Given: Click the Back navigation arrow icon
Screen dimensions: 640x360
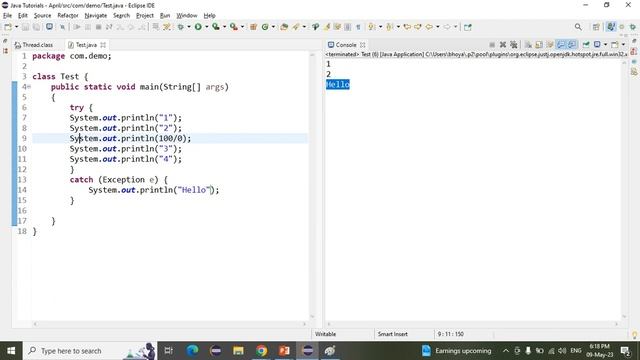Looking at the screenshot, I should pos(429,27).
